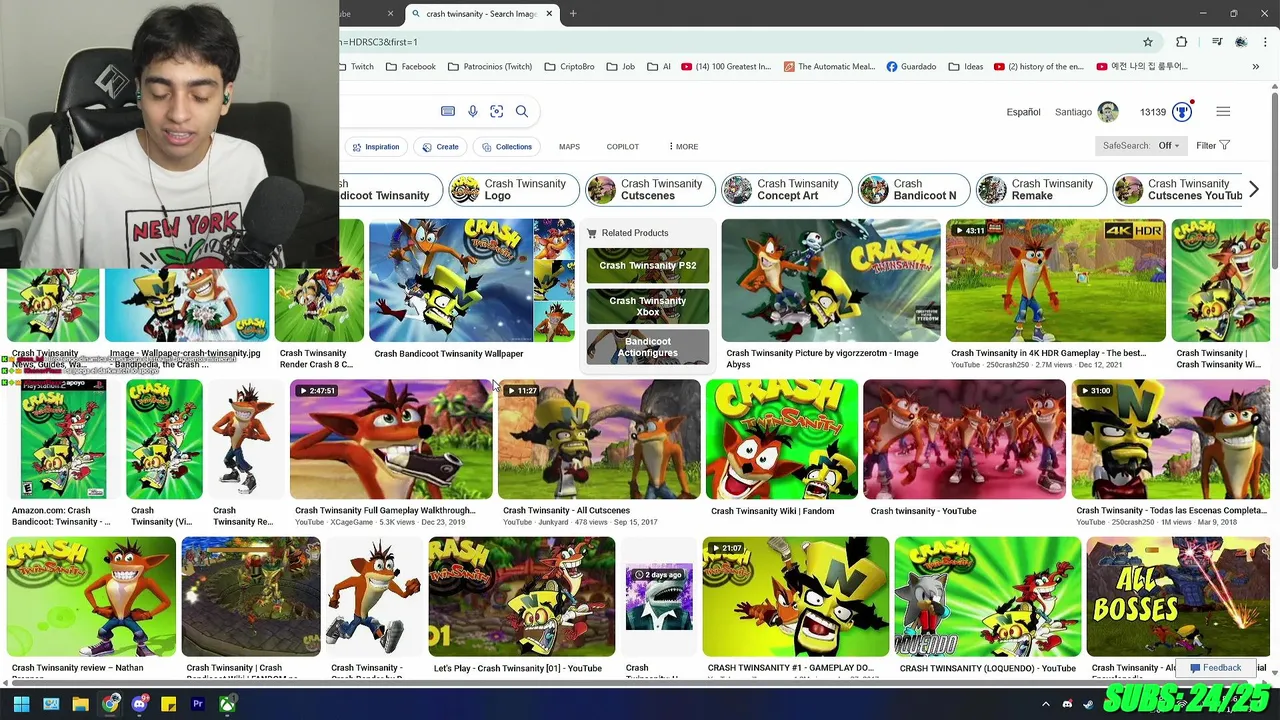Submit search with the magnifying glass icon

click(522, 111)
